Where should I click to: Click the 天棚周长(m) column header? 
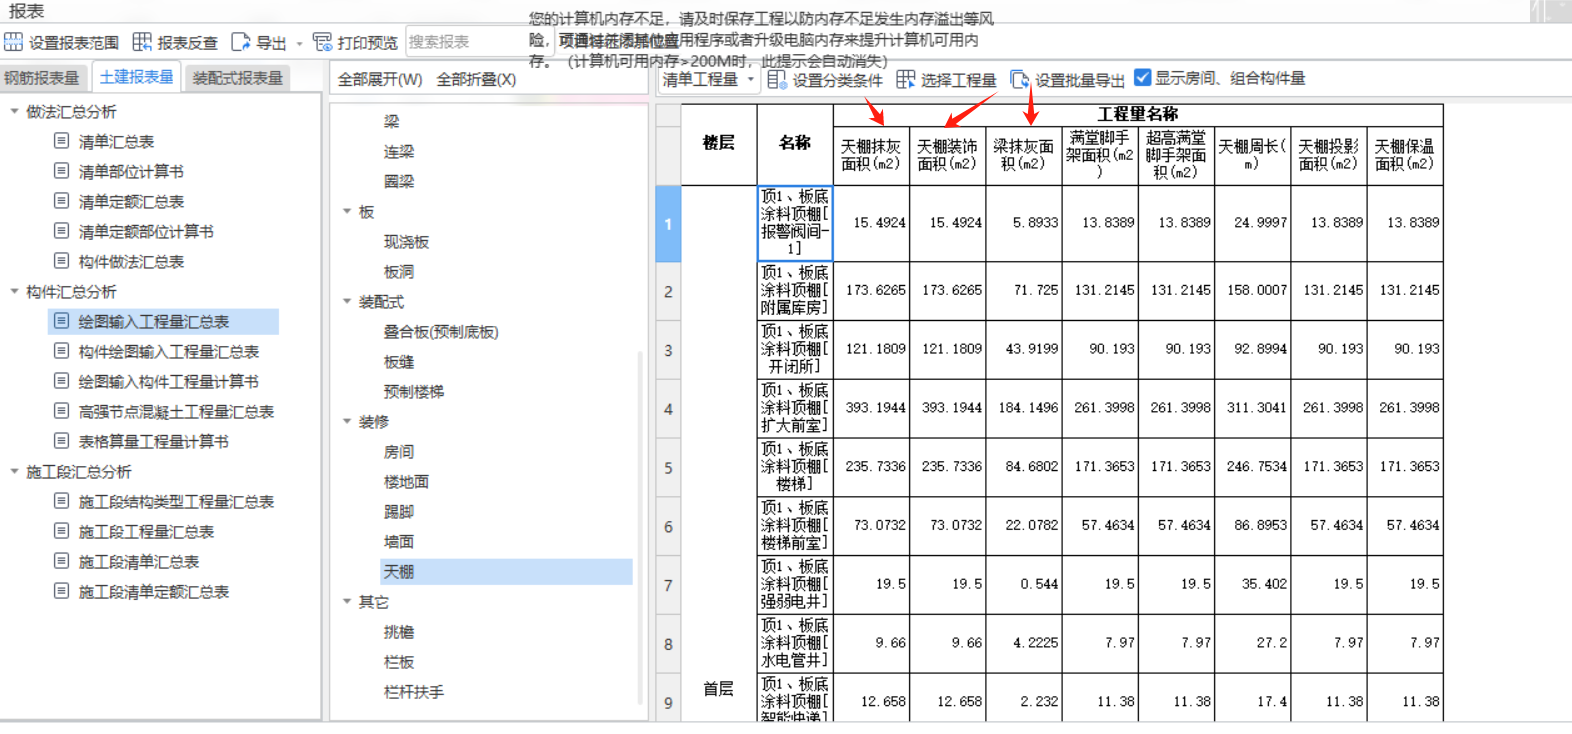(1252, 155)
